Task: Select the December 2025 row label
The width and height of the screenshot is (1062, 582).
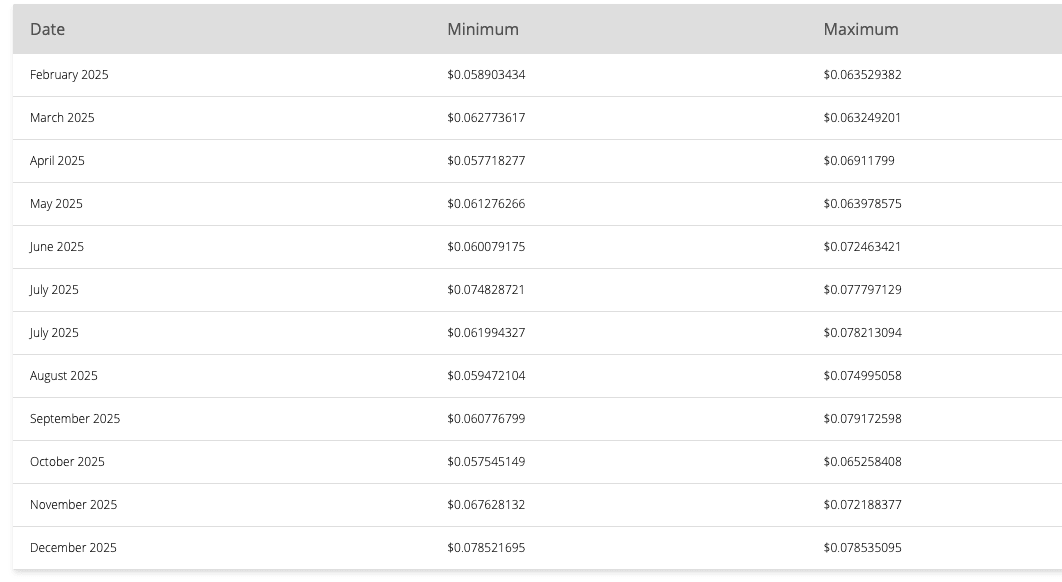Action: coord(73,548)
